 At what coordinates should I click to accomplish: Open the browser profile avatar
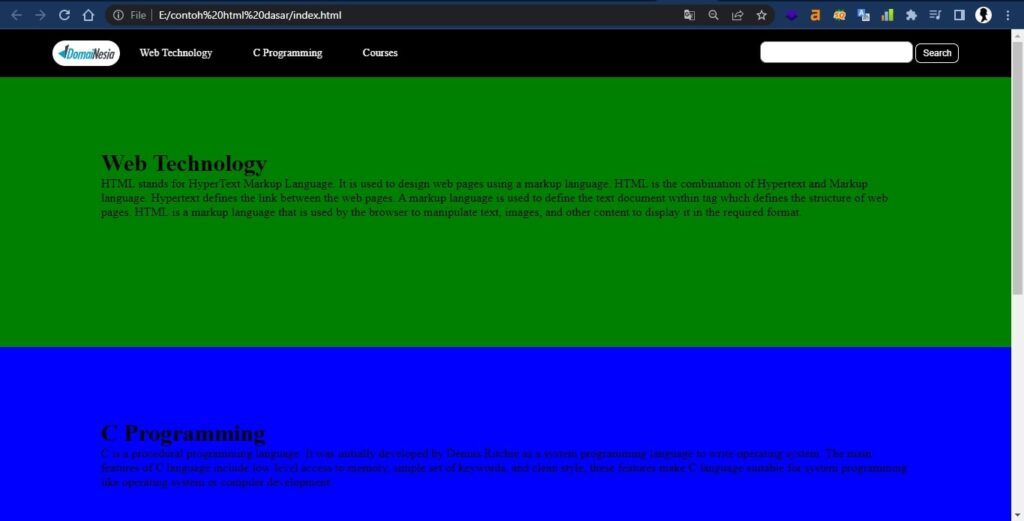point(984,15)
